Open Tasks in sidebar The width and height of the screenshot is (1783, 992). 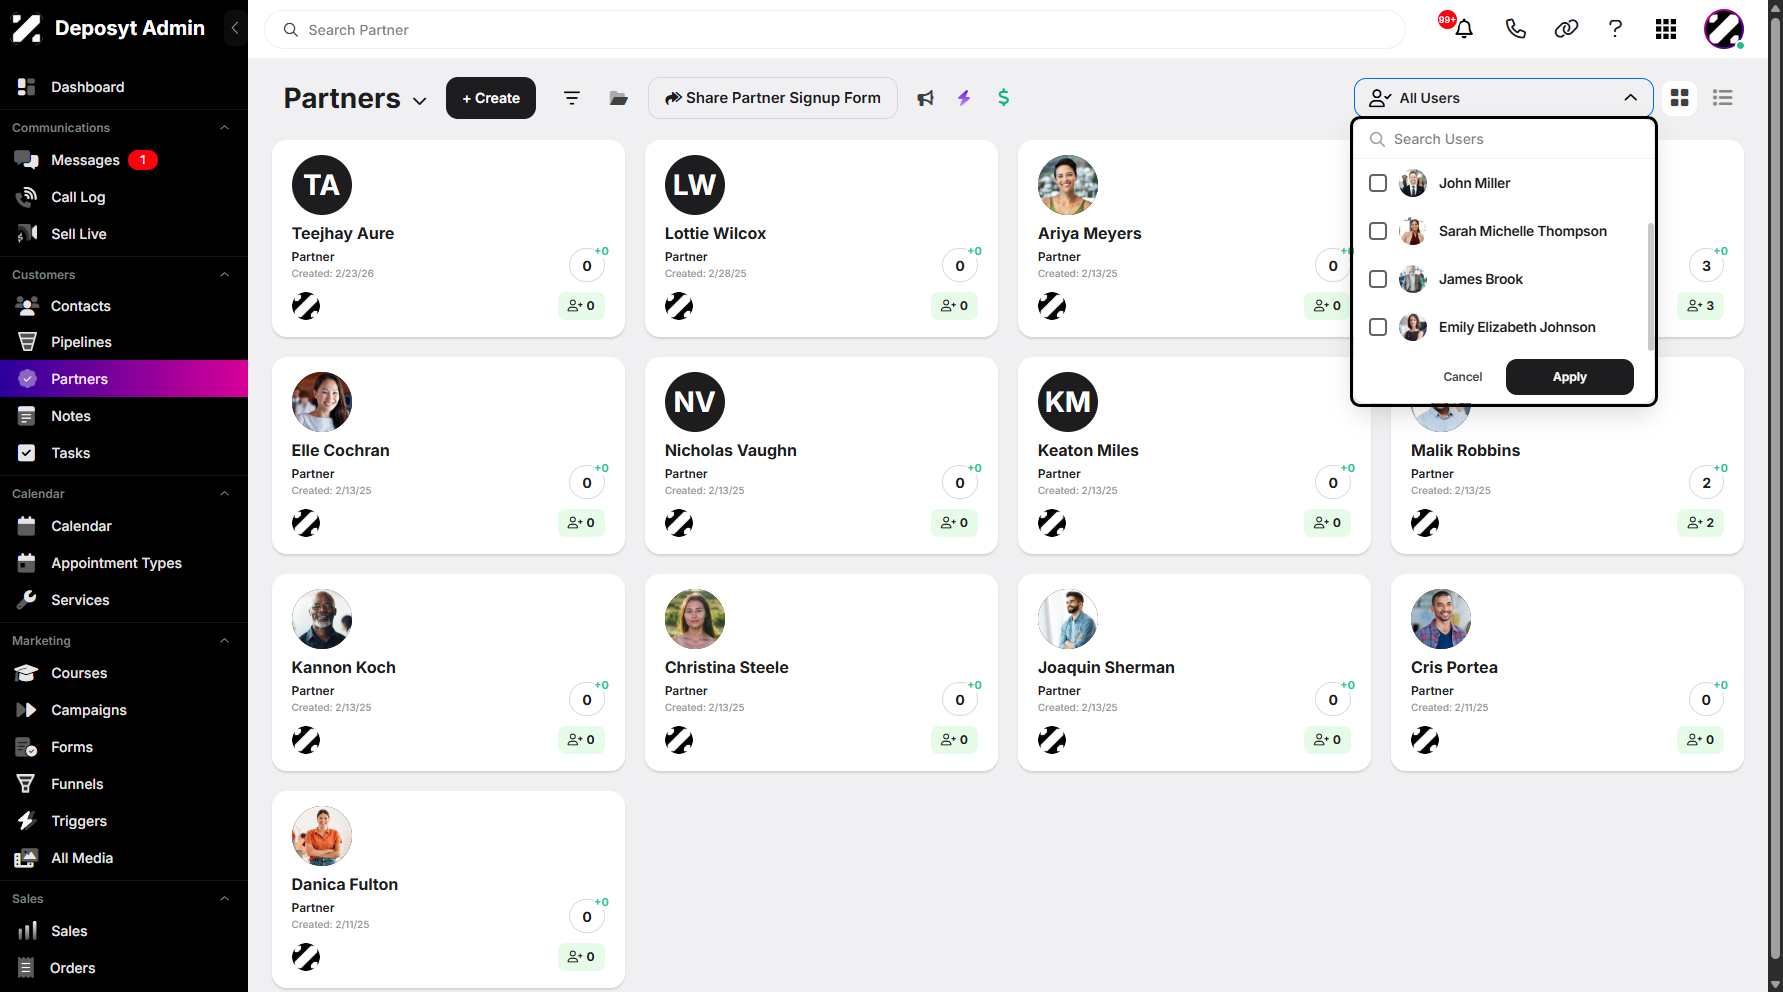[124, 453]
